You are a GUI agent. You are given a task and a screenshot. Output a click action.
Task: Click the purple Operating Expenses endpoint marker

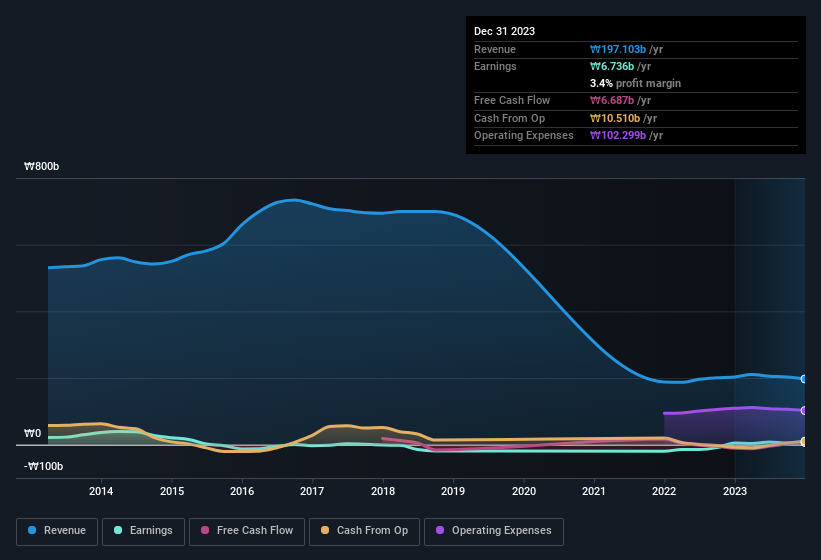point(804,410)
